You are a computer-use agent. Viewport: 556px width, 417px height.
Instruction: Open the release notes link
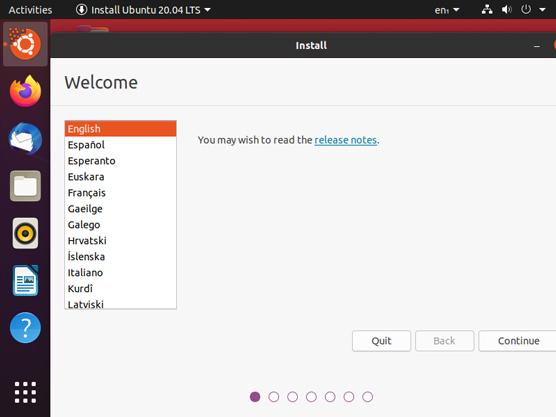345,140
